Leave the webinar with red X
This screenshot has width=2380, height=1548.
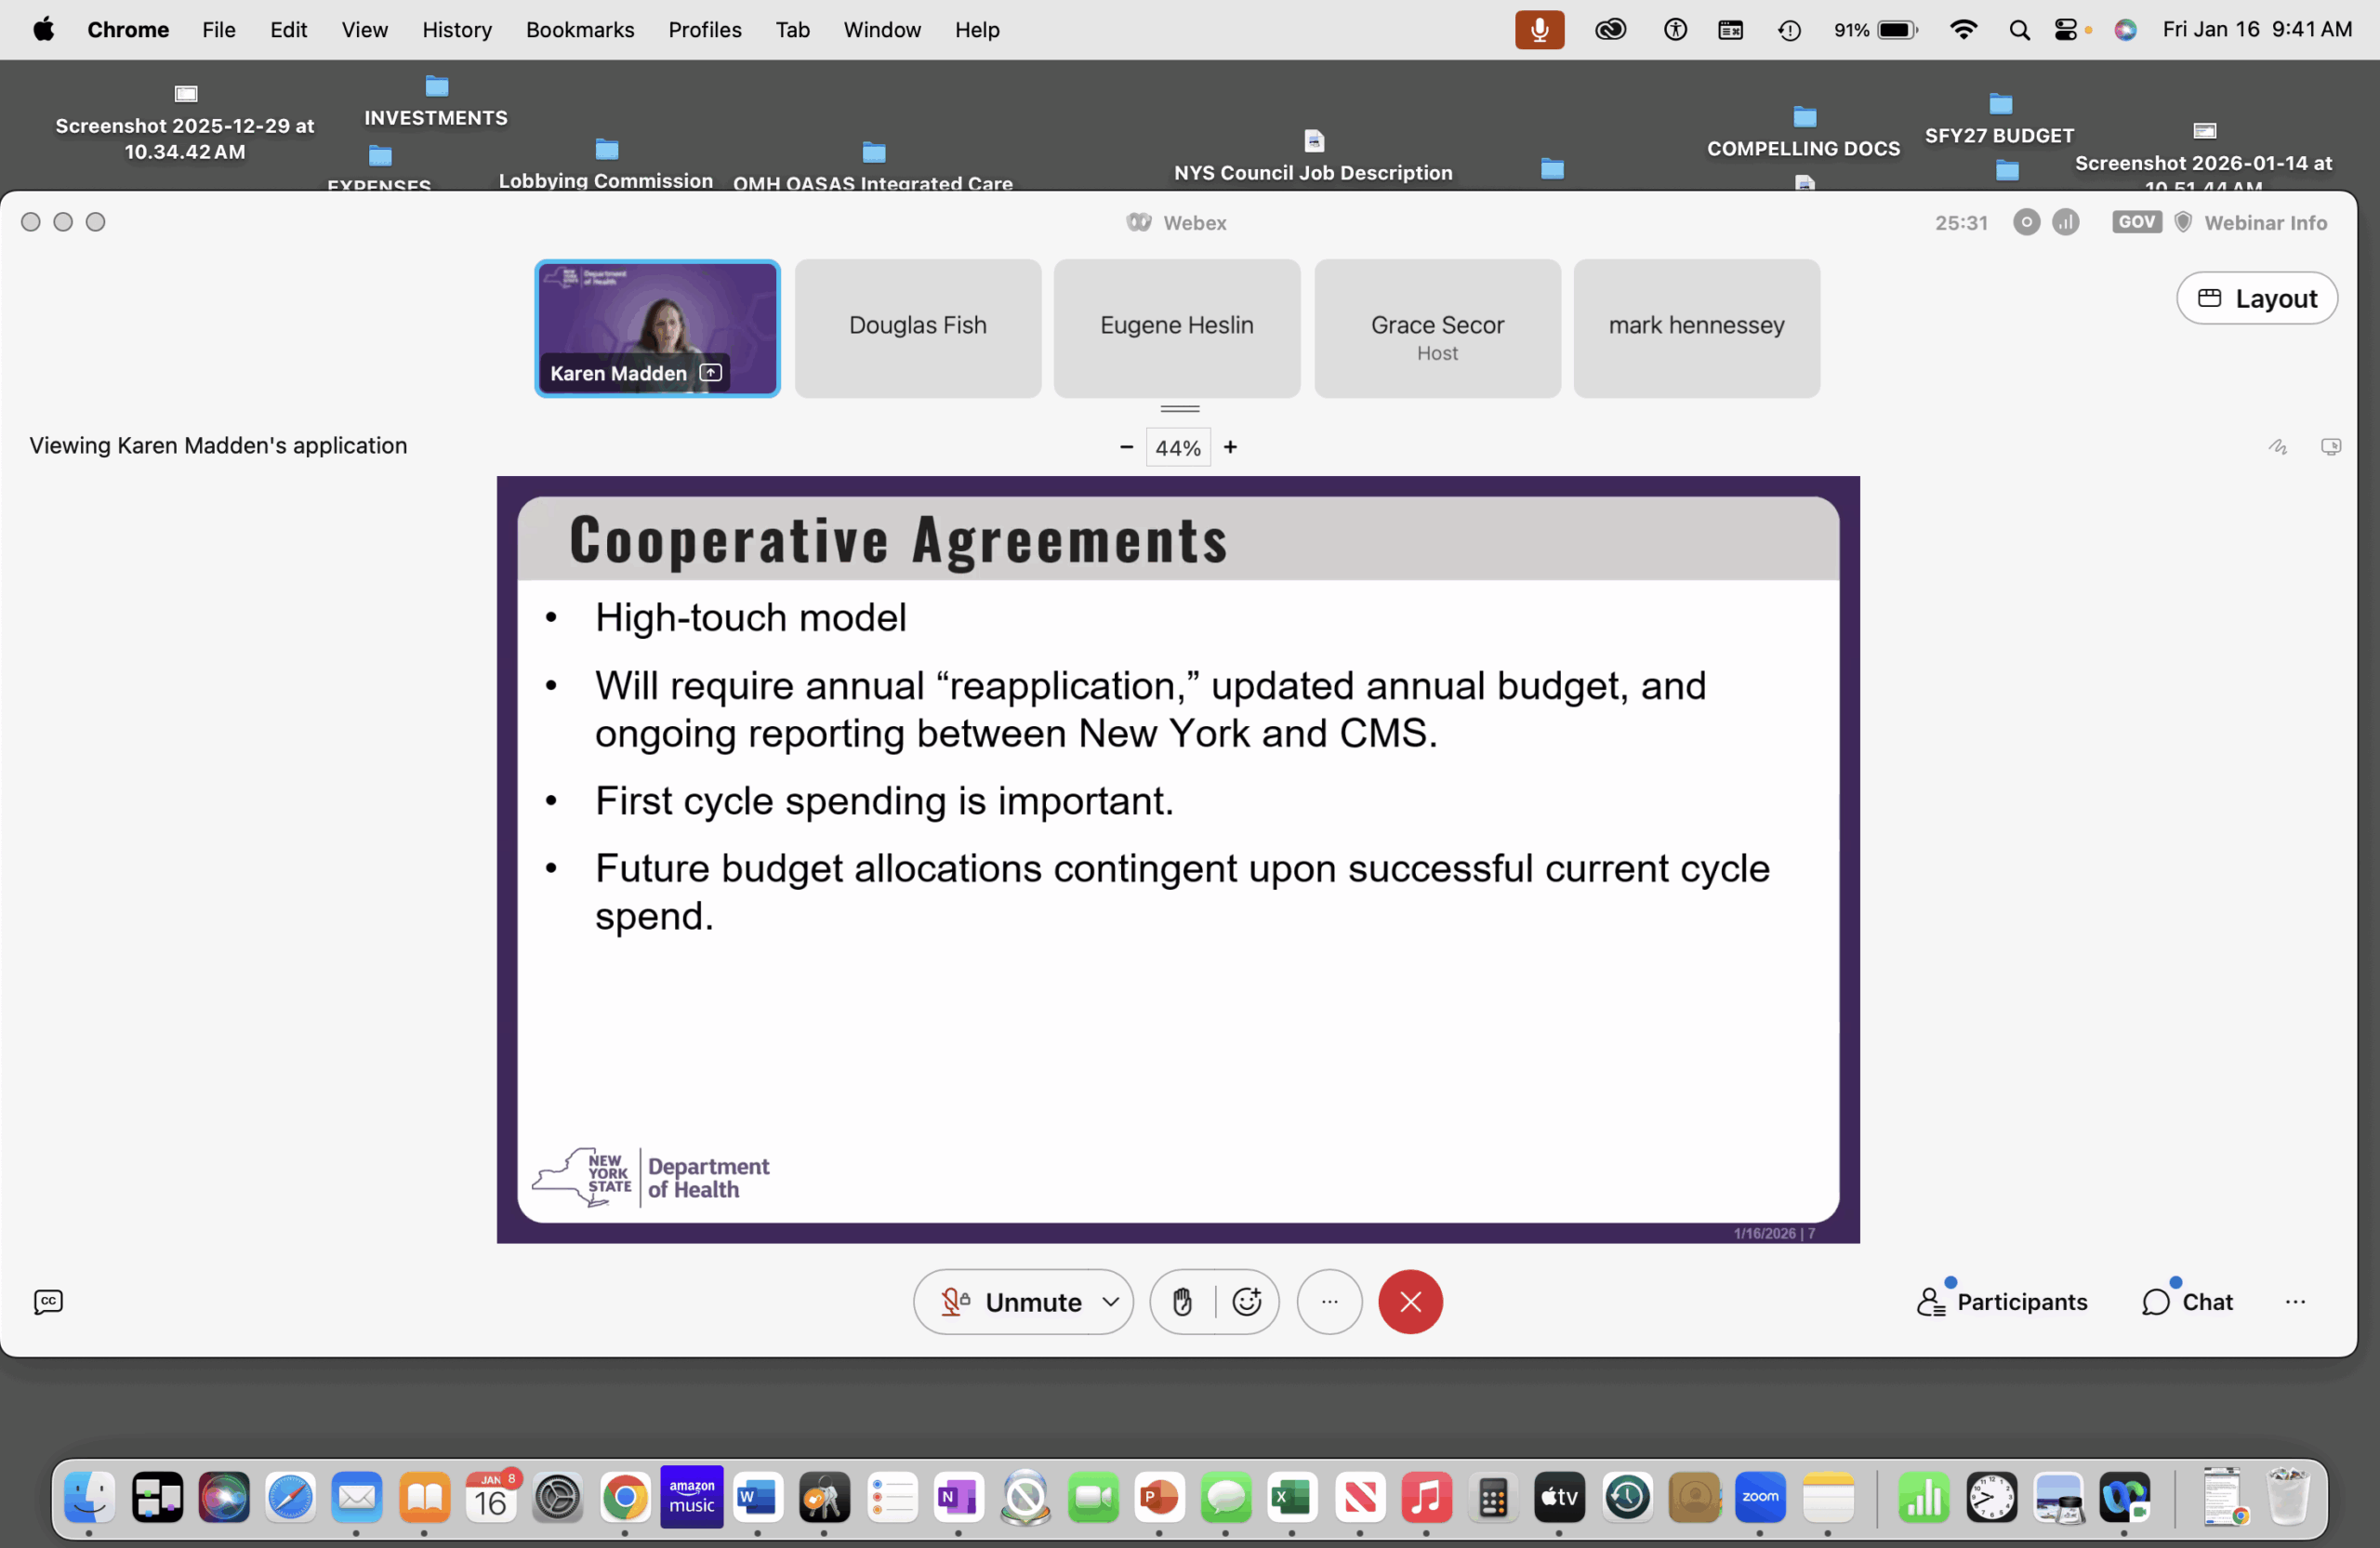(x=1410, y=1301)
